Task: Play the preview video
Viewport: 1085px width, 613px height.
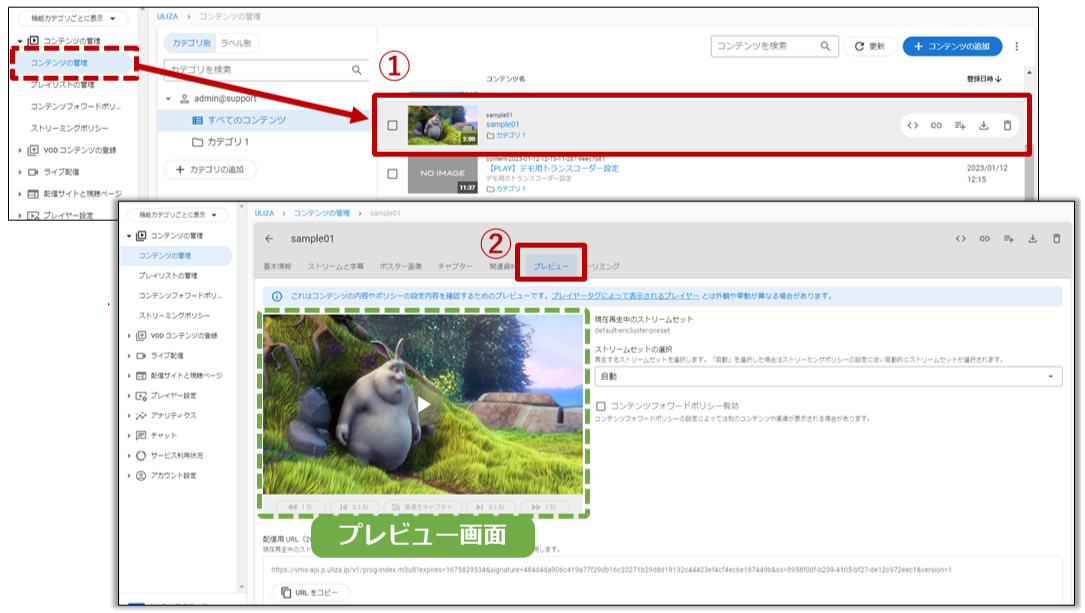Action: click(423, 405)
